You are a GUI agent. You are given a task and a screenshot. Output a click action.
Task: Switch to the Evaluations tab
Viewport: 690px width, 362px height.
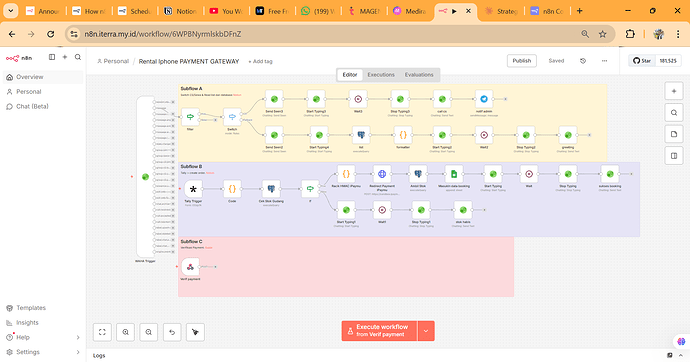pyautogui.click(x=419, y=75)
